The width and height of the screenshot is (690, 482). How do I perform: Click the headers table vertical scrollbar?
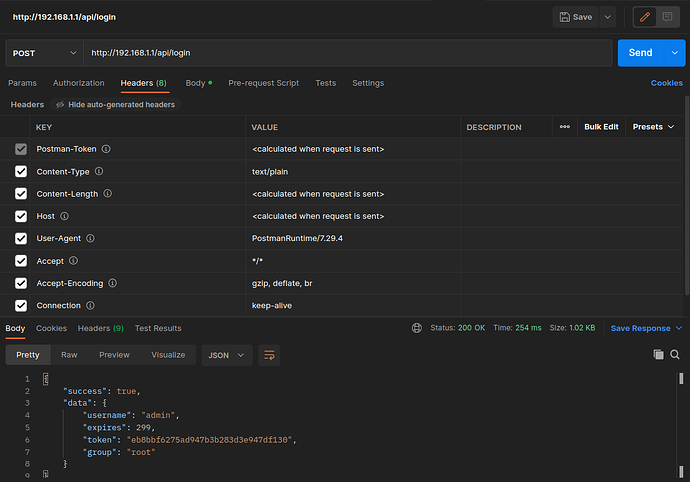point(687,195)
